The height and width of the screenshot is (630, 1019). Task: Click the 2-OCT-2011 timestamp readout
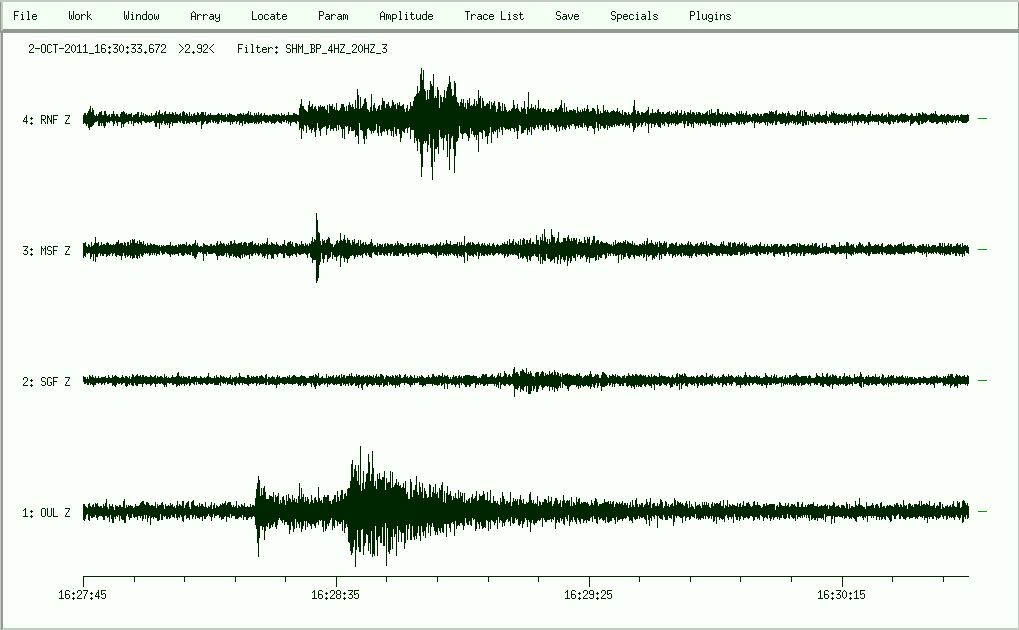coord(97,48)
